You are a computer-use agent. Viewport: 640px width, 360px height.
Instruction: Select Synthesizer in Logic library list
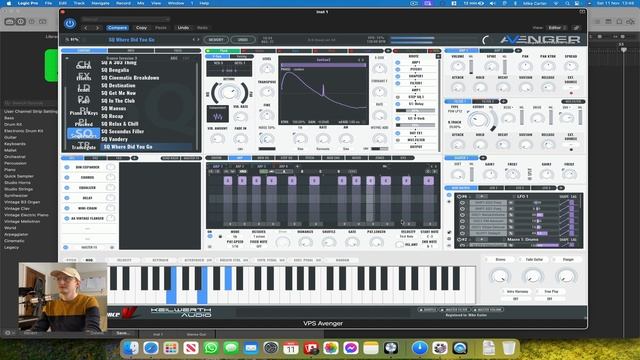pos(16,196)
